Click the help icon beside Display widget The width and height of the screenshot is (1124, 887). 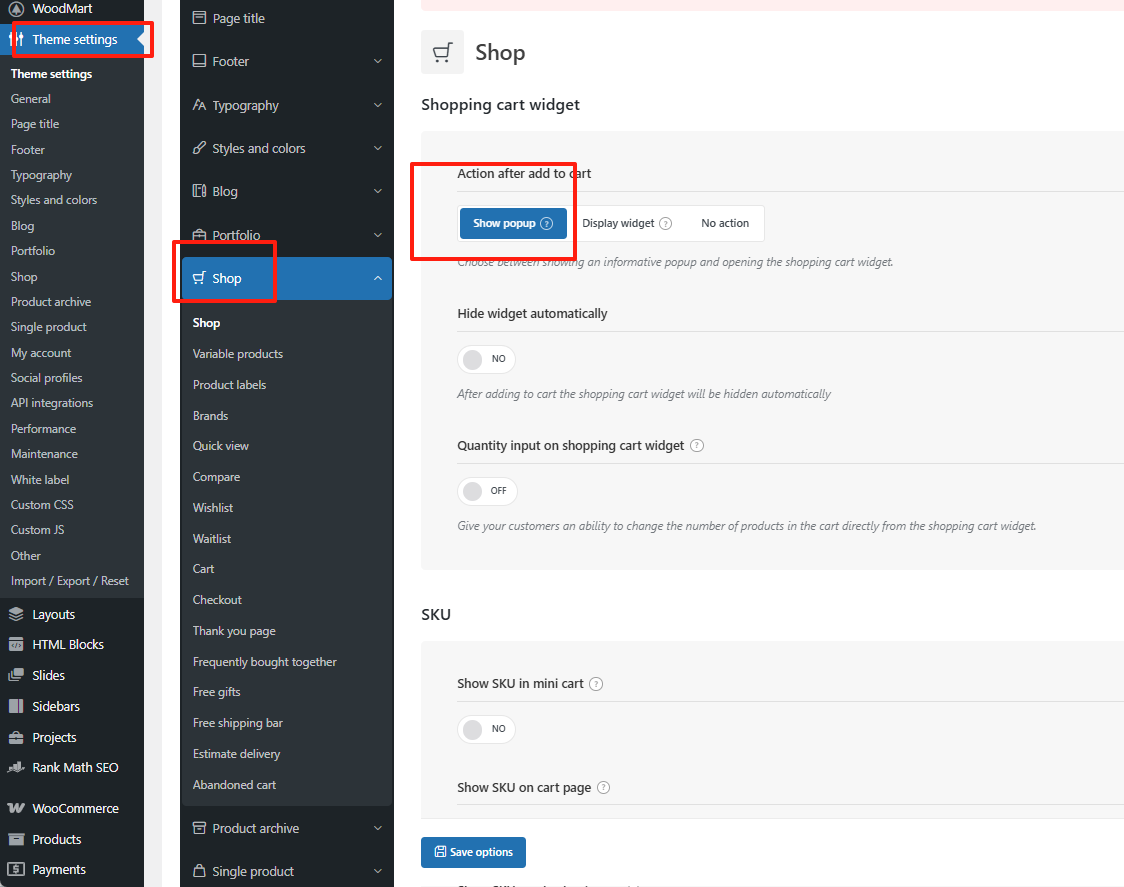[666, 224]
